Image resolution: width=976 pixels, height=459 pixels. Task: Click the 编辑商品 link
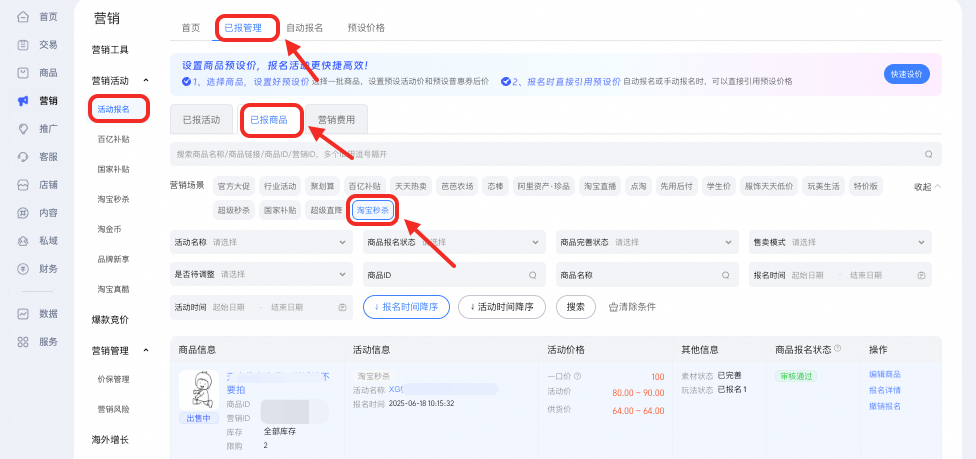885,374
